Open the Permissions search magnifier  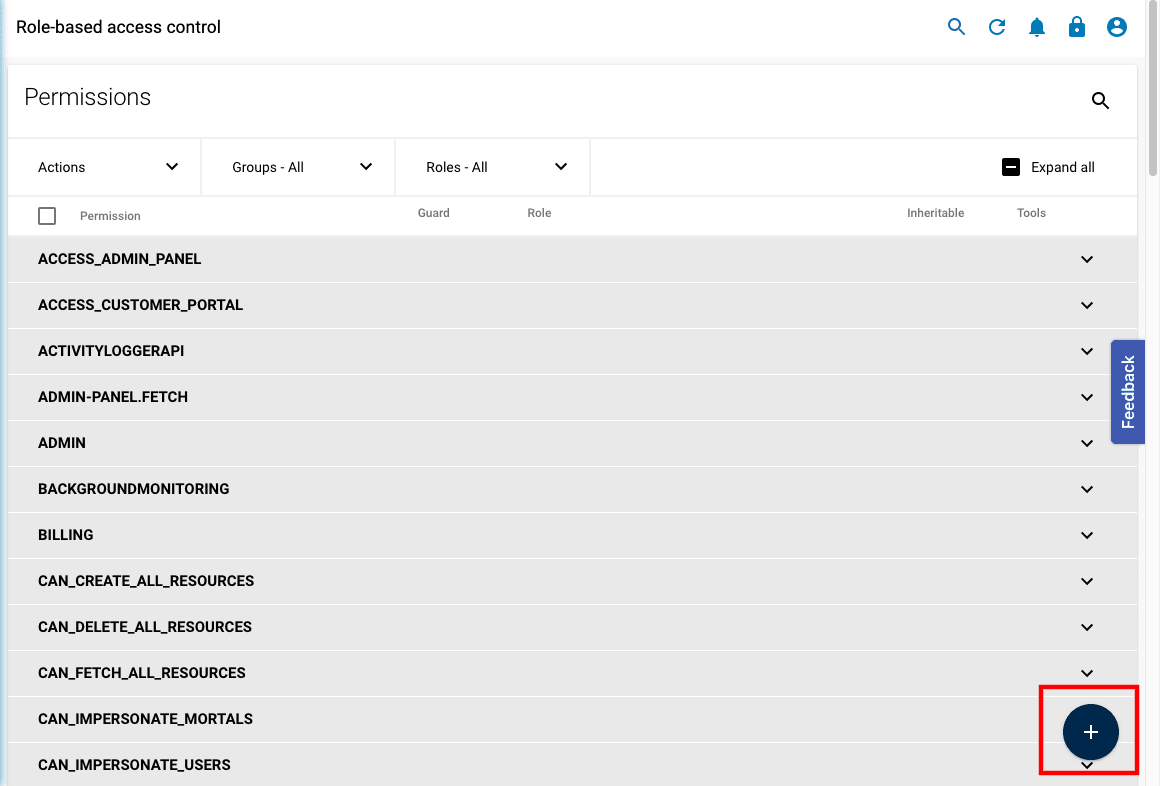[1100, 101]
